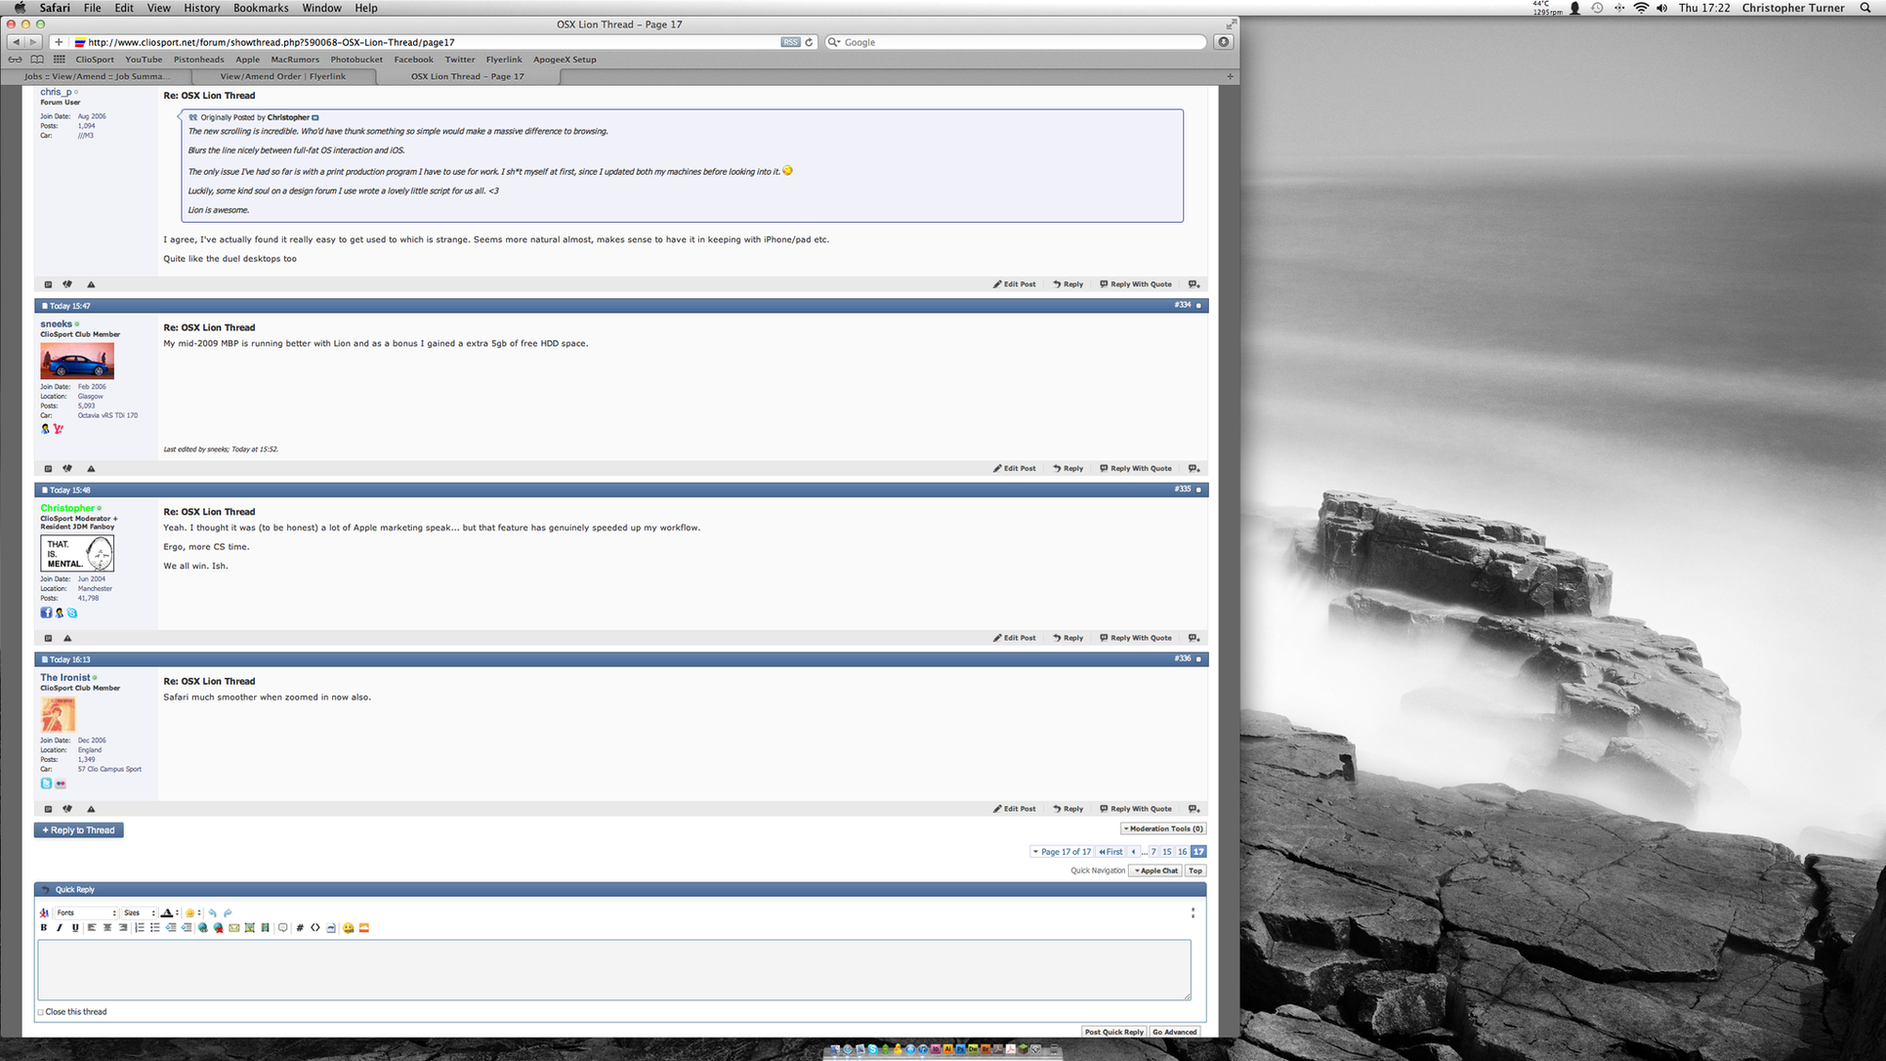Click the Insert Link globe icon in Quick Reply
This screenshot has height=1061, width=1886.
tap(203, 928)
